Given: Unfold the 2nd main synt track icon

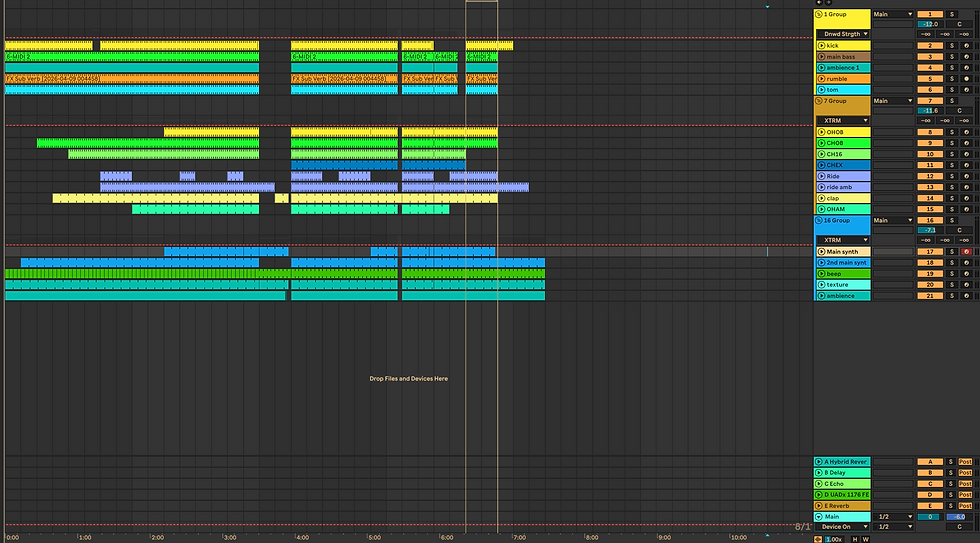Looking at the screenshot, I should pyautogui.click(x=821, y=262).
